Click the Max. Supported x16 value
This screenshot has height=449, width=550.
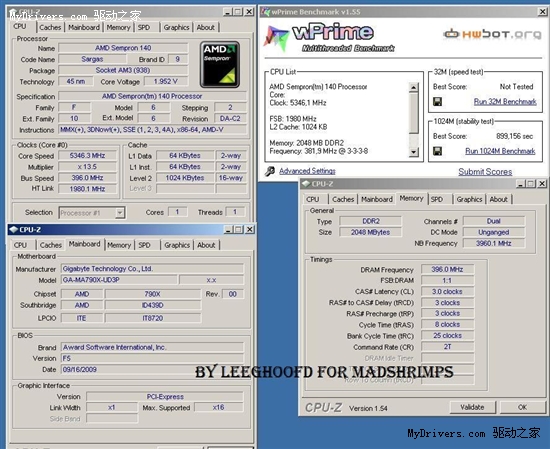pyautogui.click(x=218, y=407)
